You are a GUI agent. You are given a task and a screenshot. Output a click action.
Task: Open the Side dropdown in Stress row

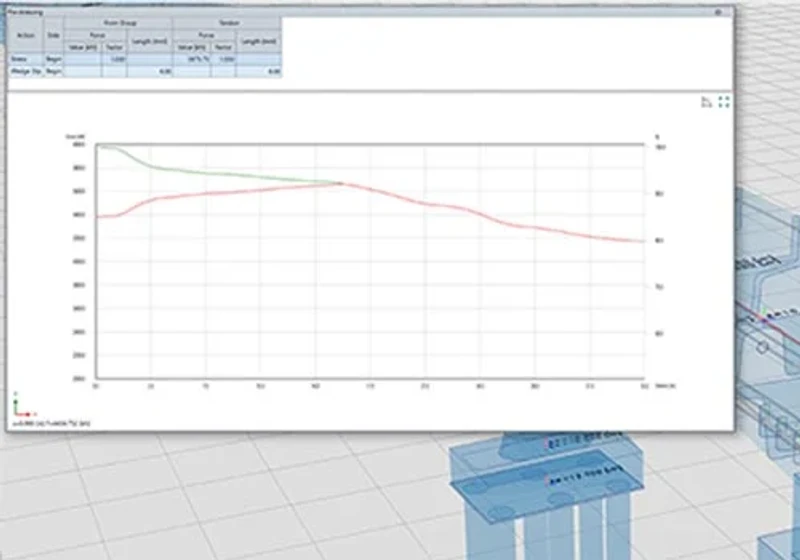[x=54, y=59]
